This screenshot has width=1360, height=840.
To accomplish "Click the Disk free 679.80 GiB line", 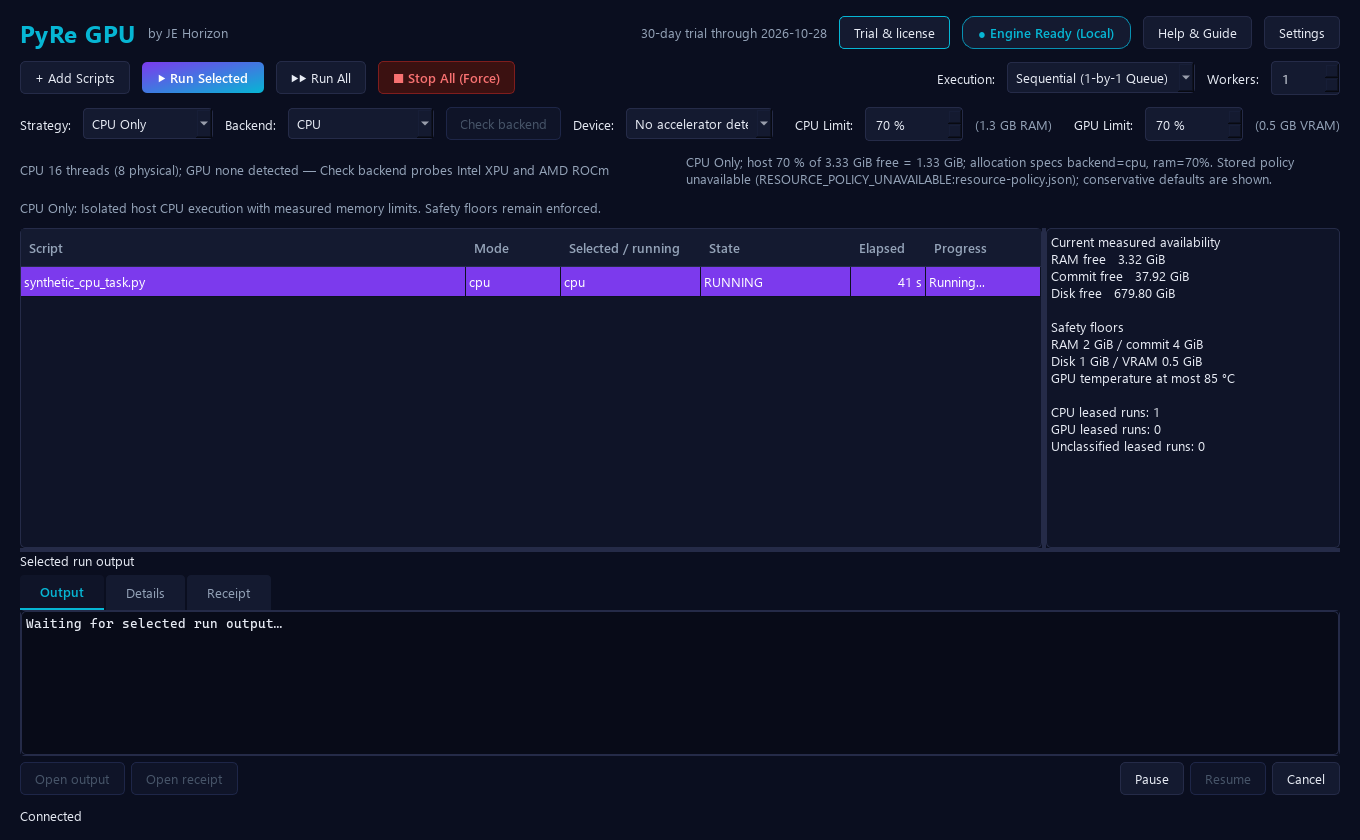I will 1113,294.
